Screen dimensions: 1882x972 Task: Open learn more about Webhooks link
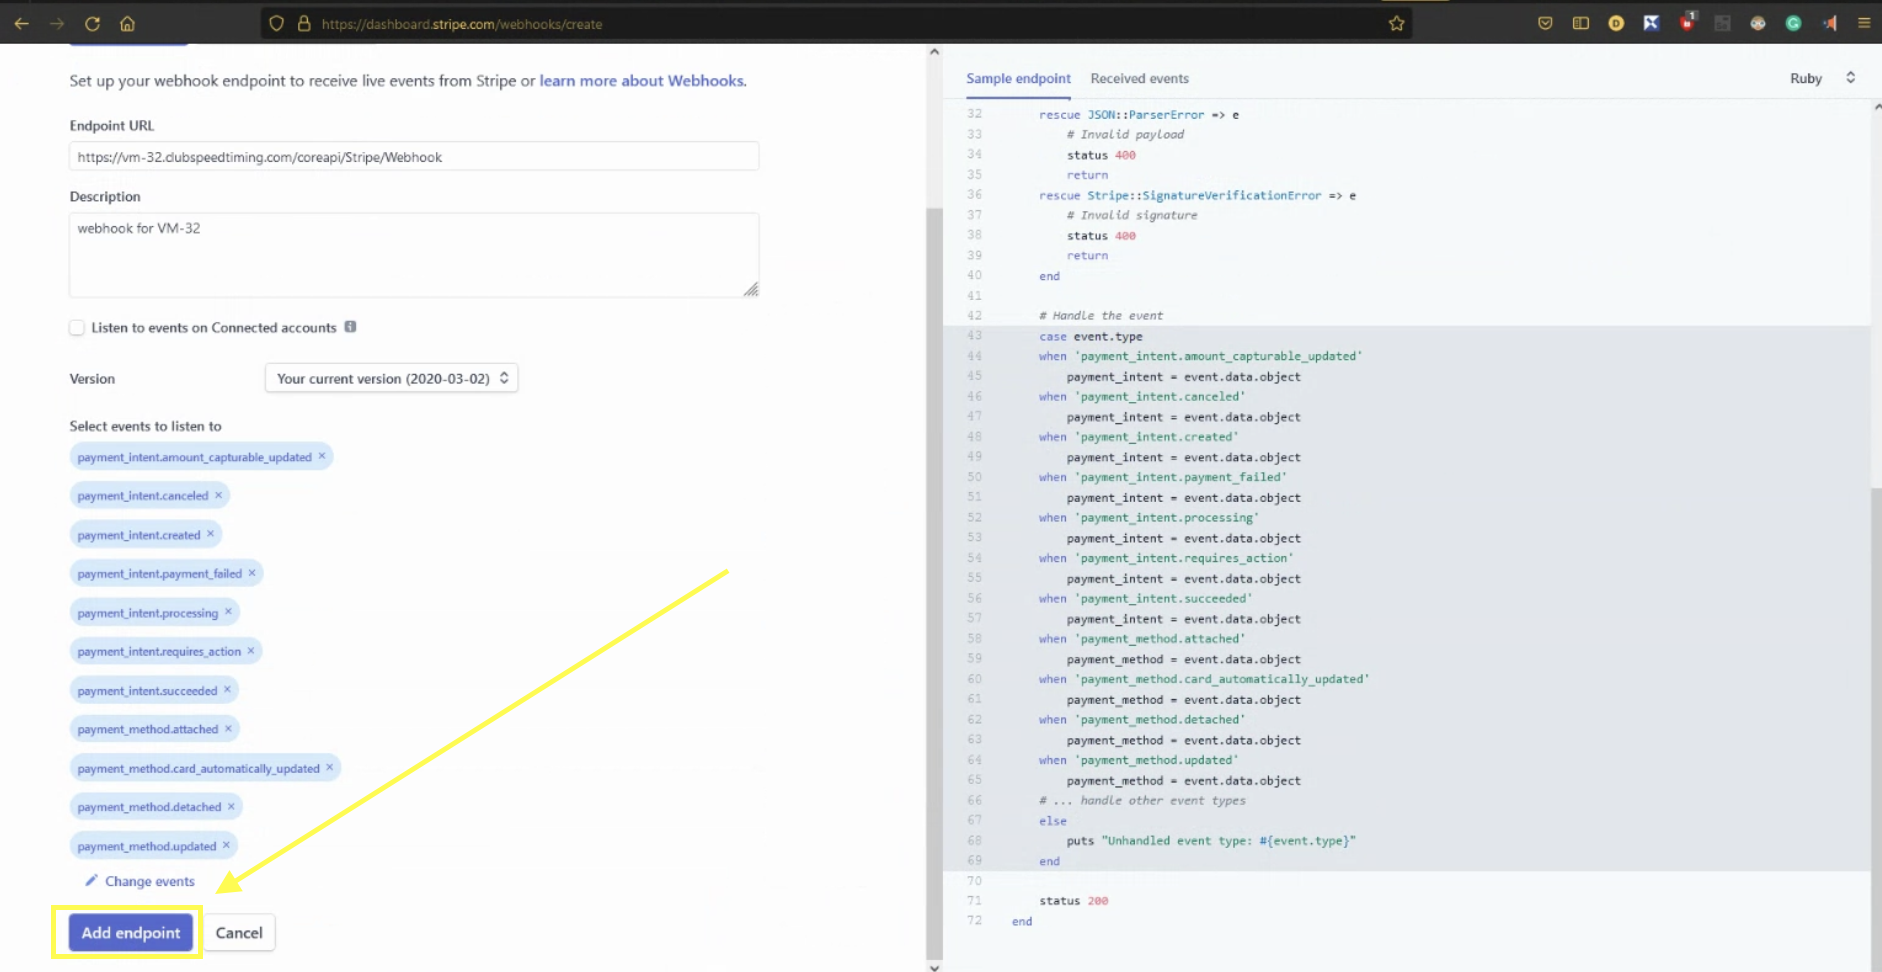(641, 81)
